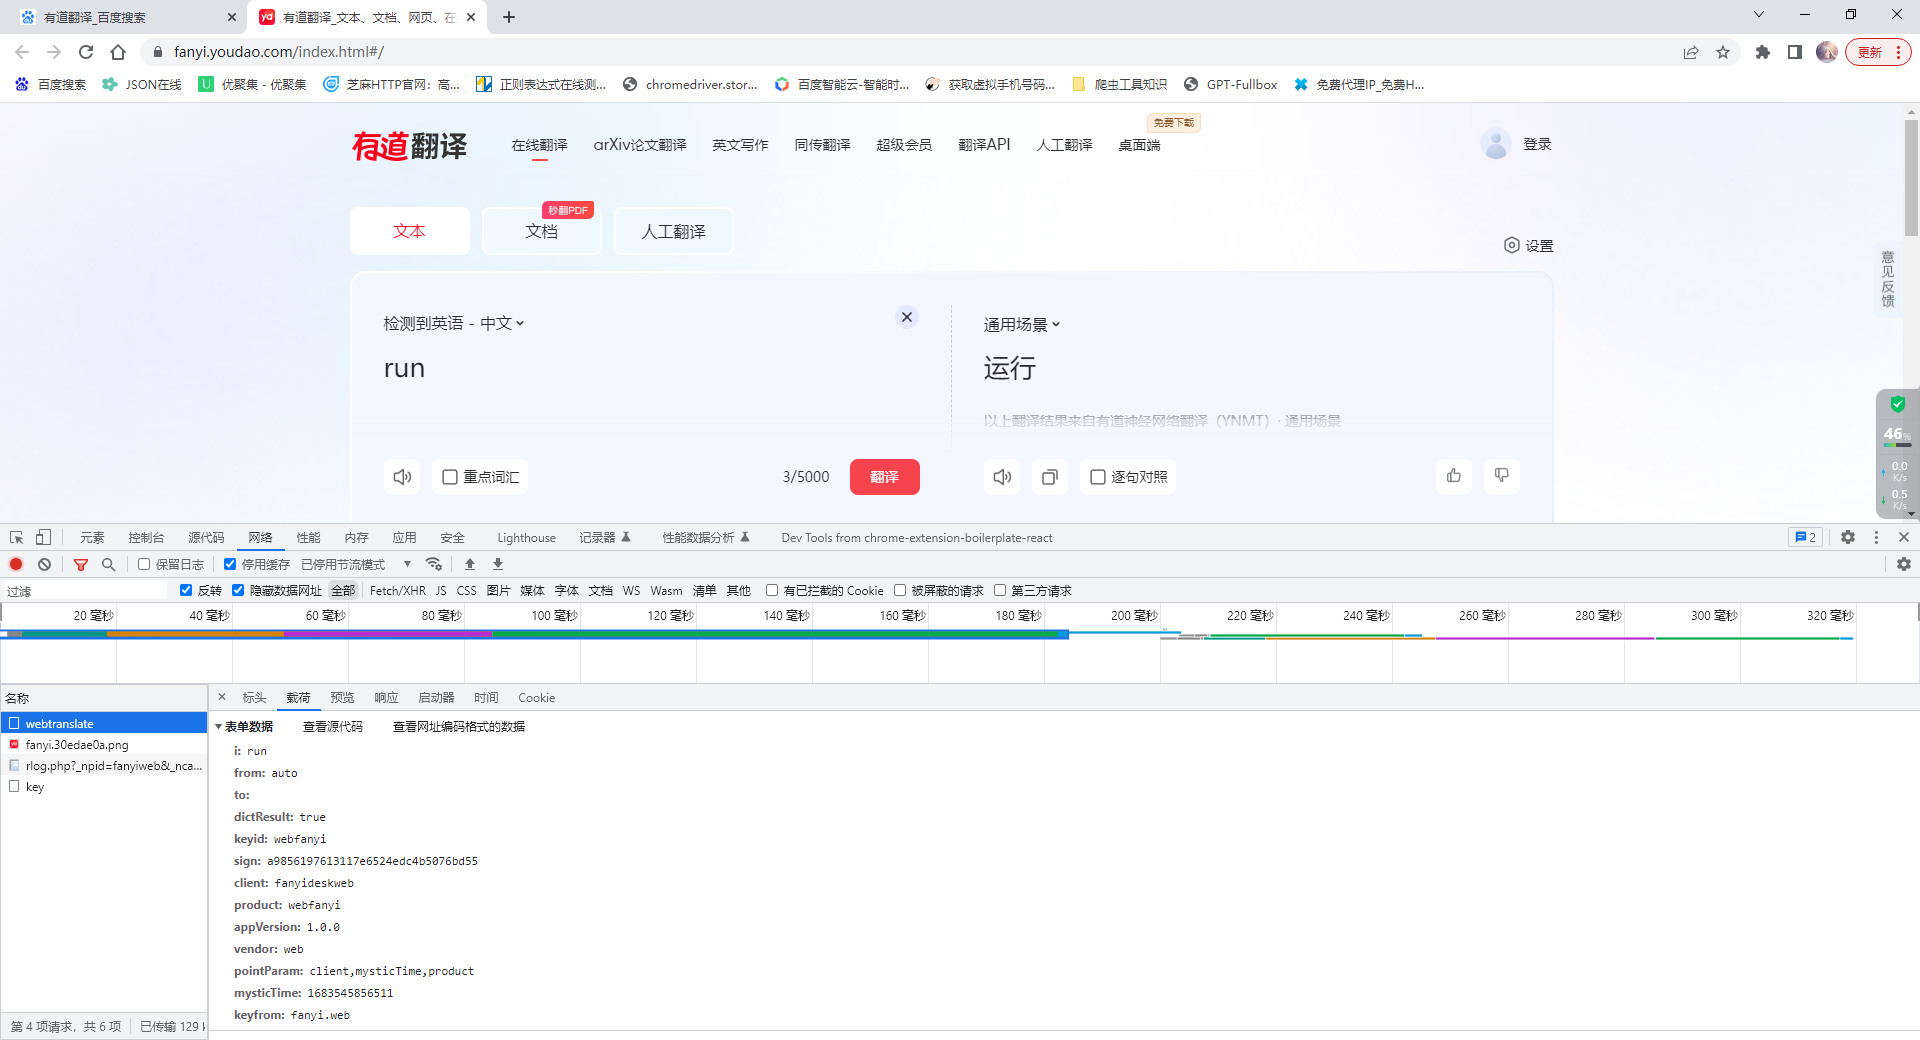Go to the browser home page
Screen dimensions: 1920x1040
pos(118,52)
